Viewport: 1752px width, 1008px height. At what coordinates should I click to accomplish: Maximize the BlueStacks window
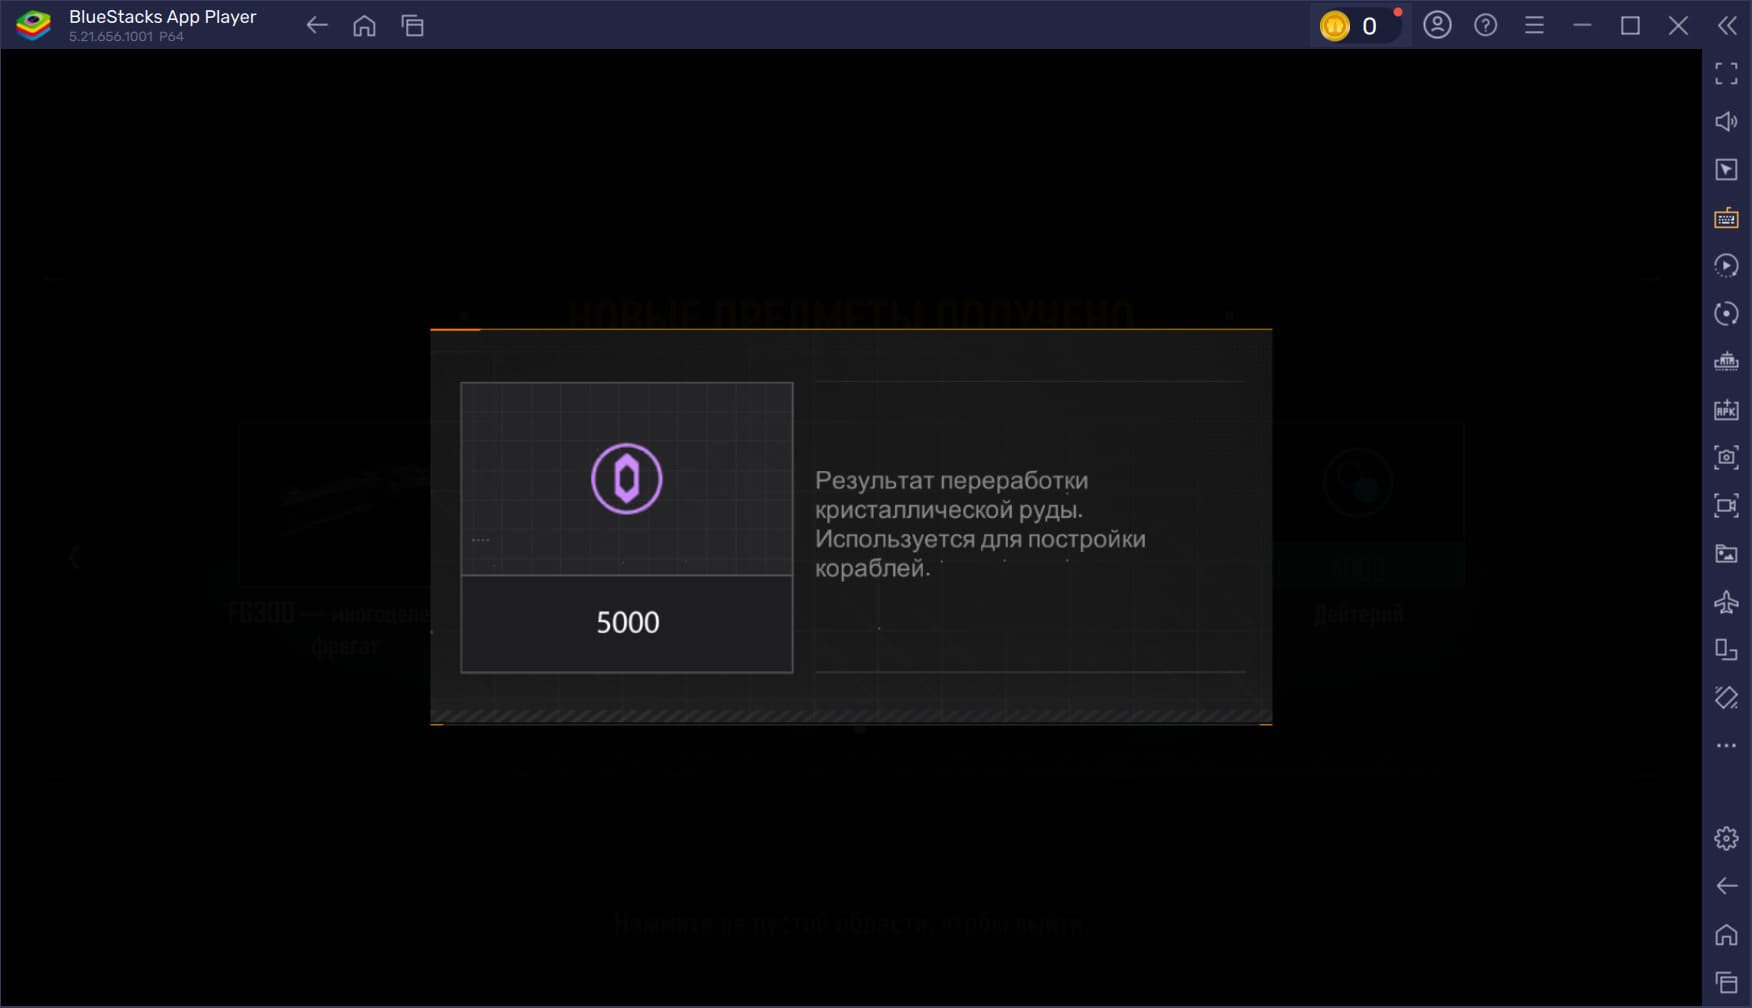tap(1630, 25)
